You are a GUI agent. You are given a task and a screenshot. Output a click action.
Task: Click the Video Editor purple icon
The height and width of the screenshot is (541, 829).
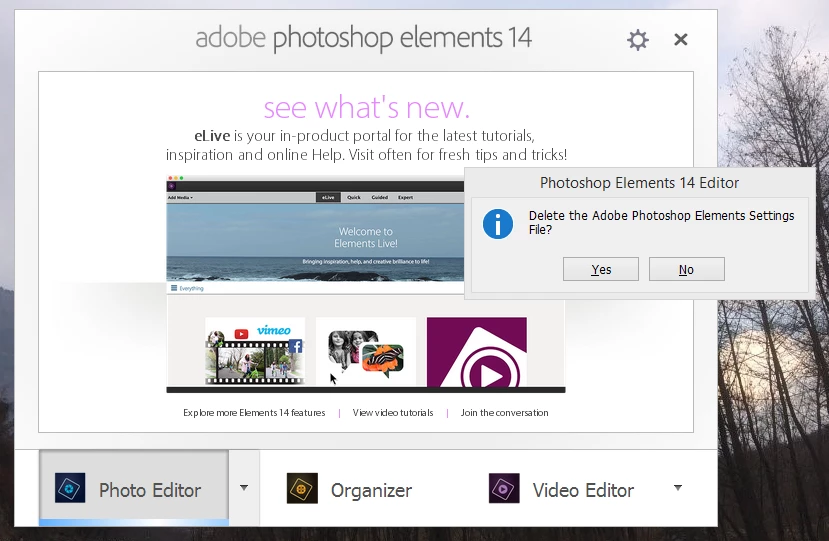click(504, 488)
